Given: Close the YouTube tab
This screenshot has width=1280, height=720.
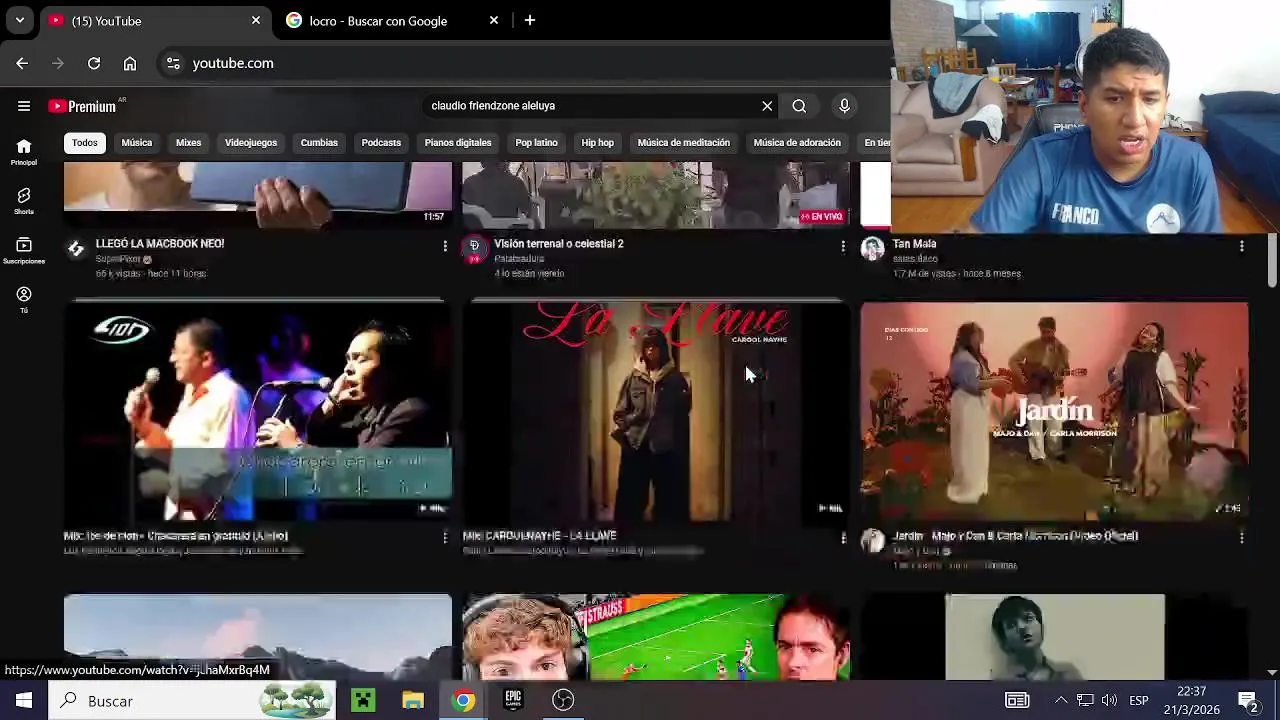Looking at the screenshot, I should 256,20.
